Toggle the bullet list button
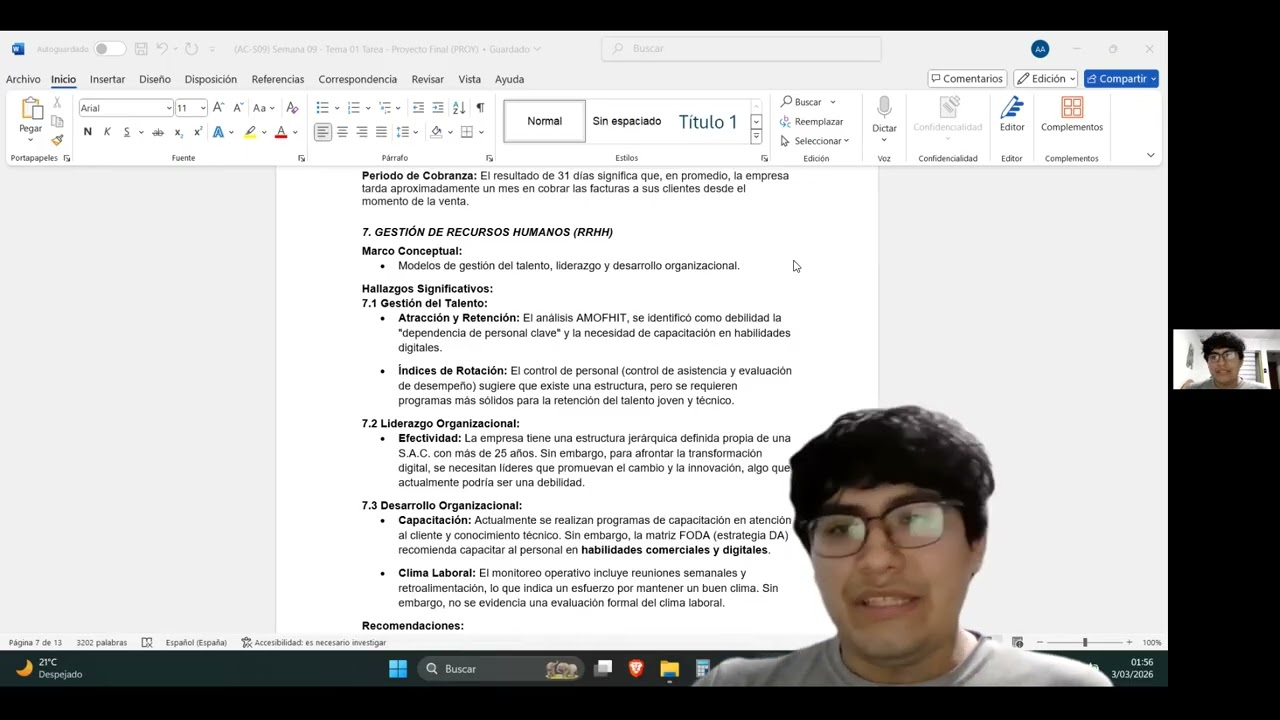This screenshot has width=1280, height=720. [x=322, y=108]
